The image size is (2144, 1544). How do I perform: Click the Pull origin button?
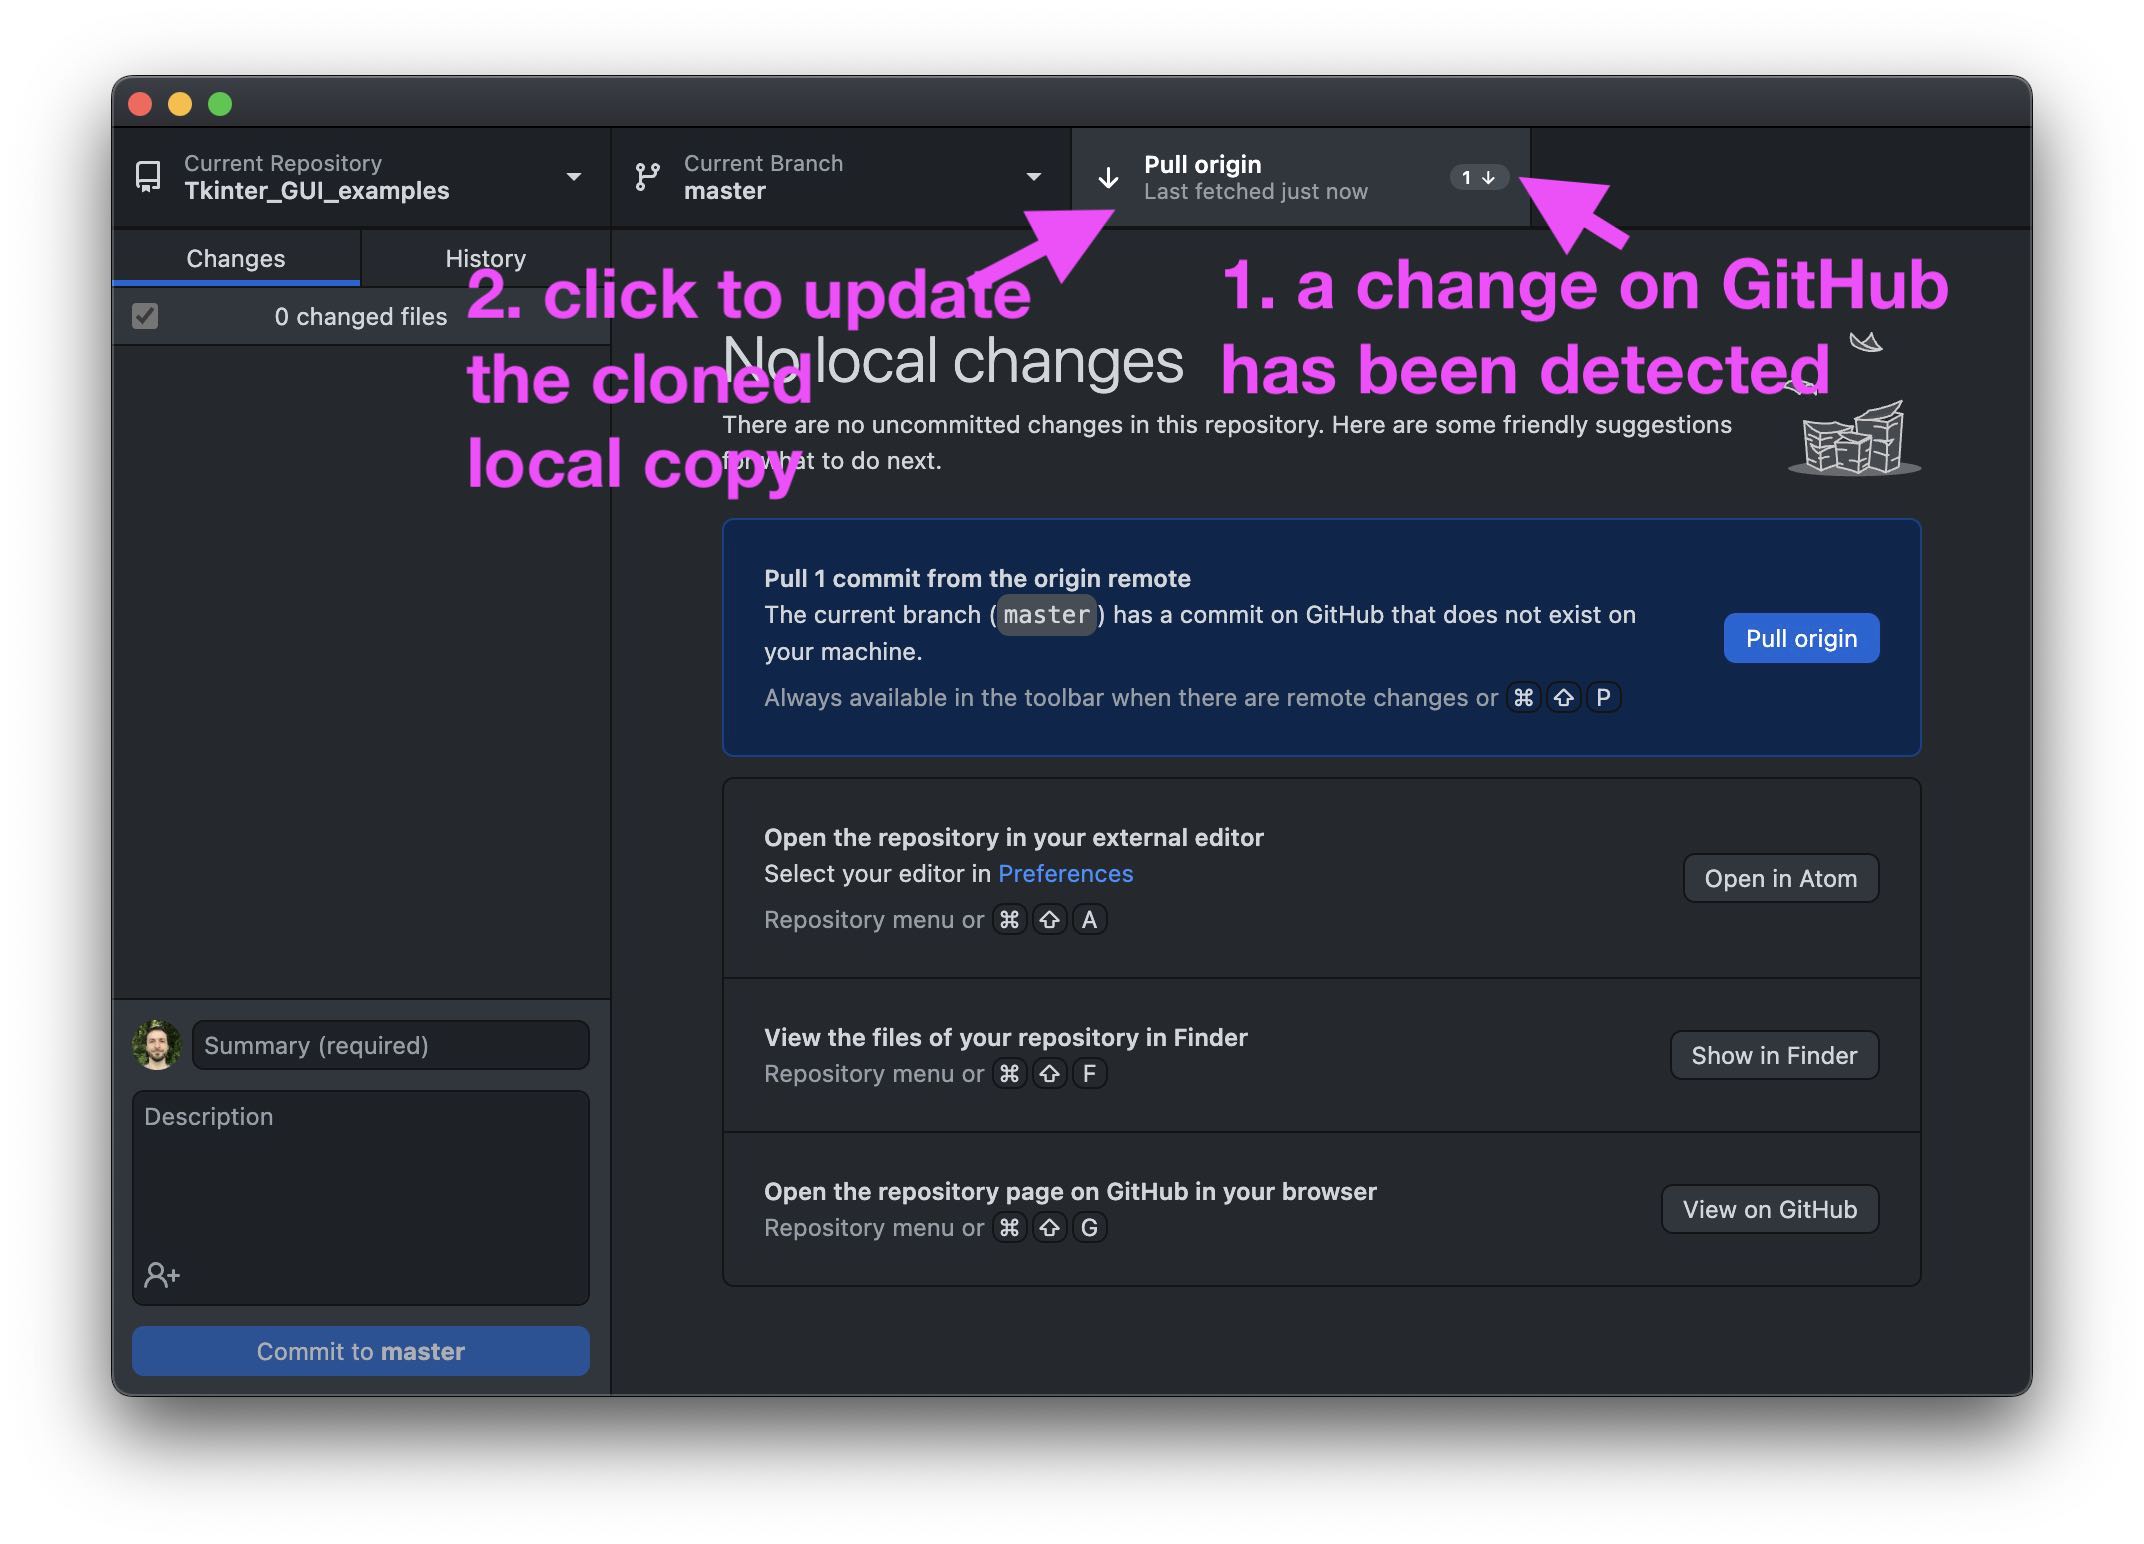[1801, 637]
